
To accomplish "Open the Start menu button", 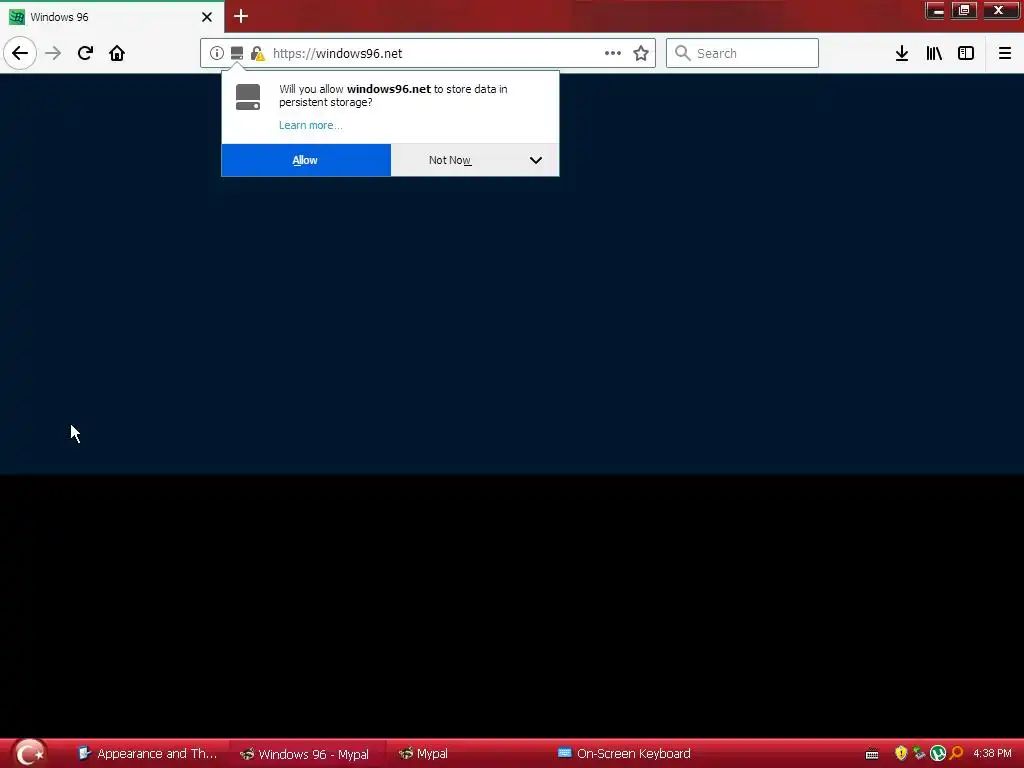I will pos(29,753).
